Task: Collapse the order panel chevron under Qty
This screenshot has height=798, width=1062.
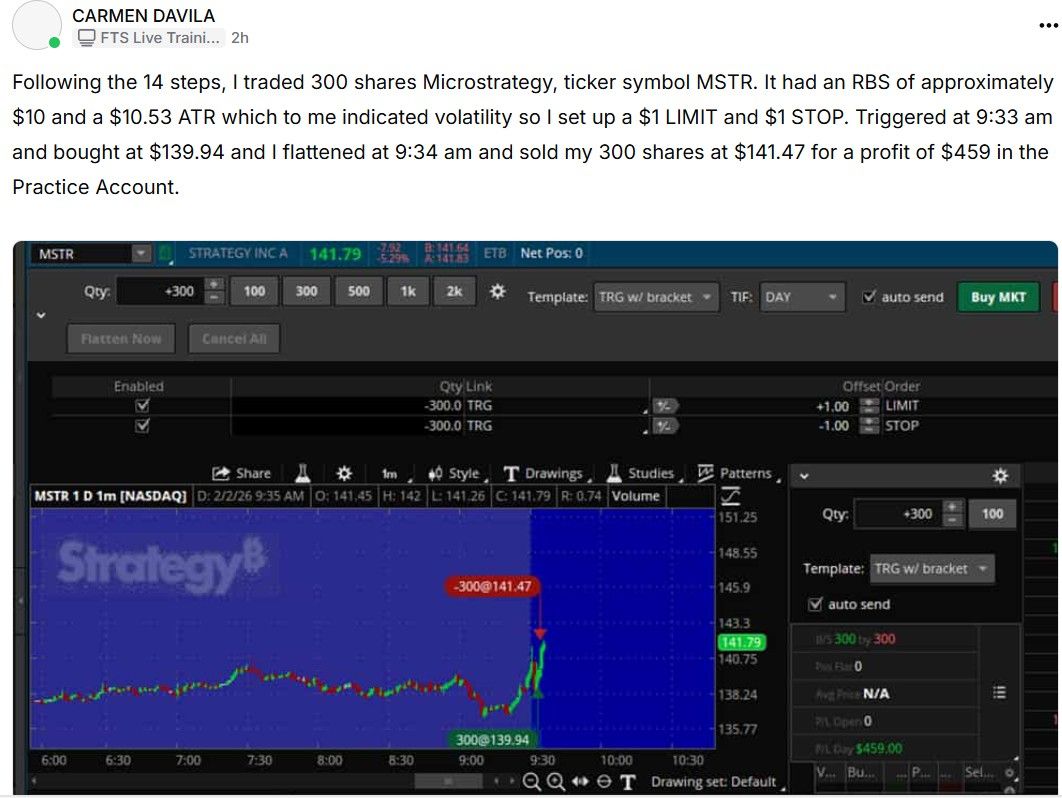Action: (41, 315)
